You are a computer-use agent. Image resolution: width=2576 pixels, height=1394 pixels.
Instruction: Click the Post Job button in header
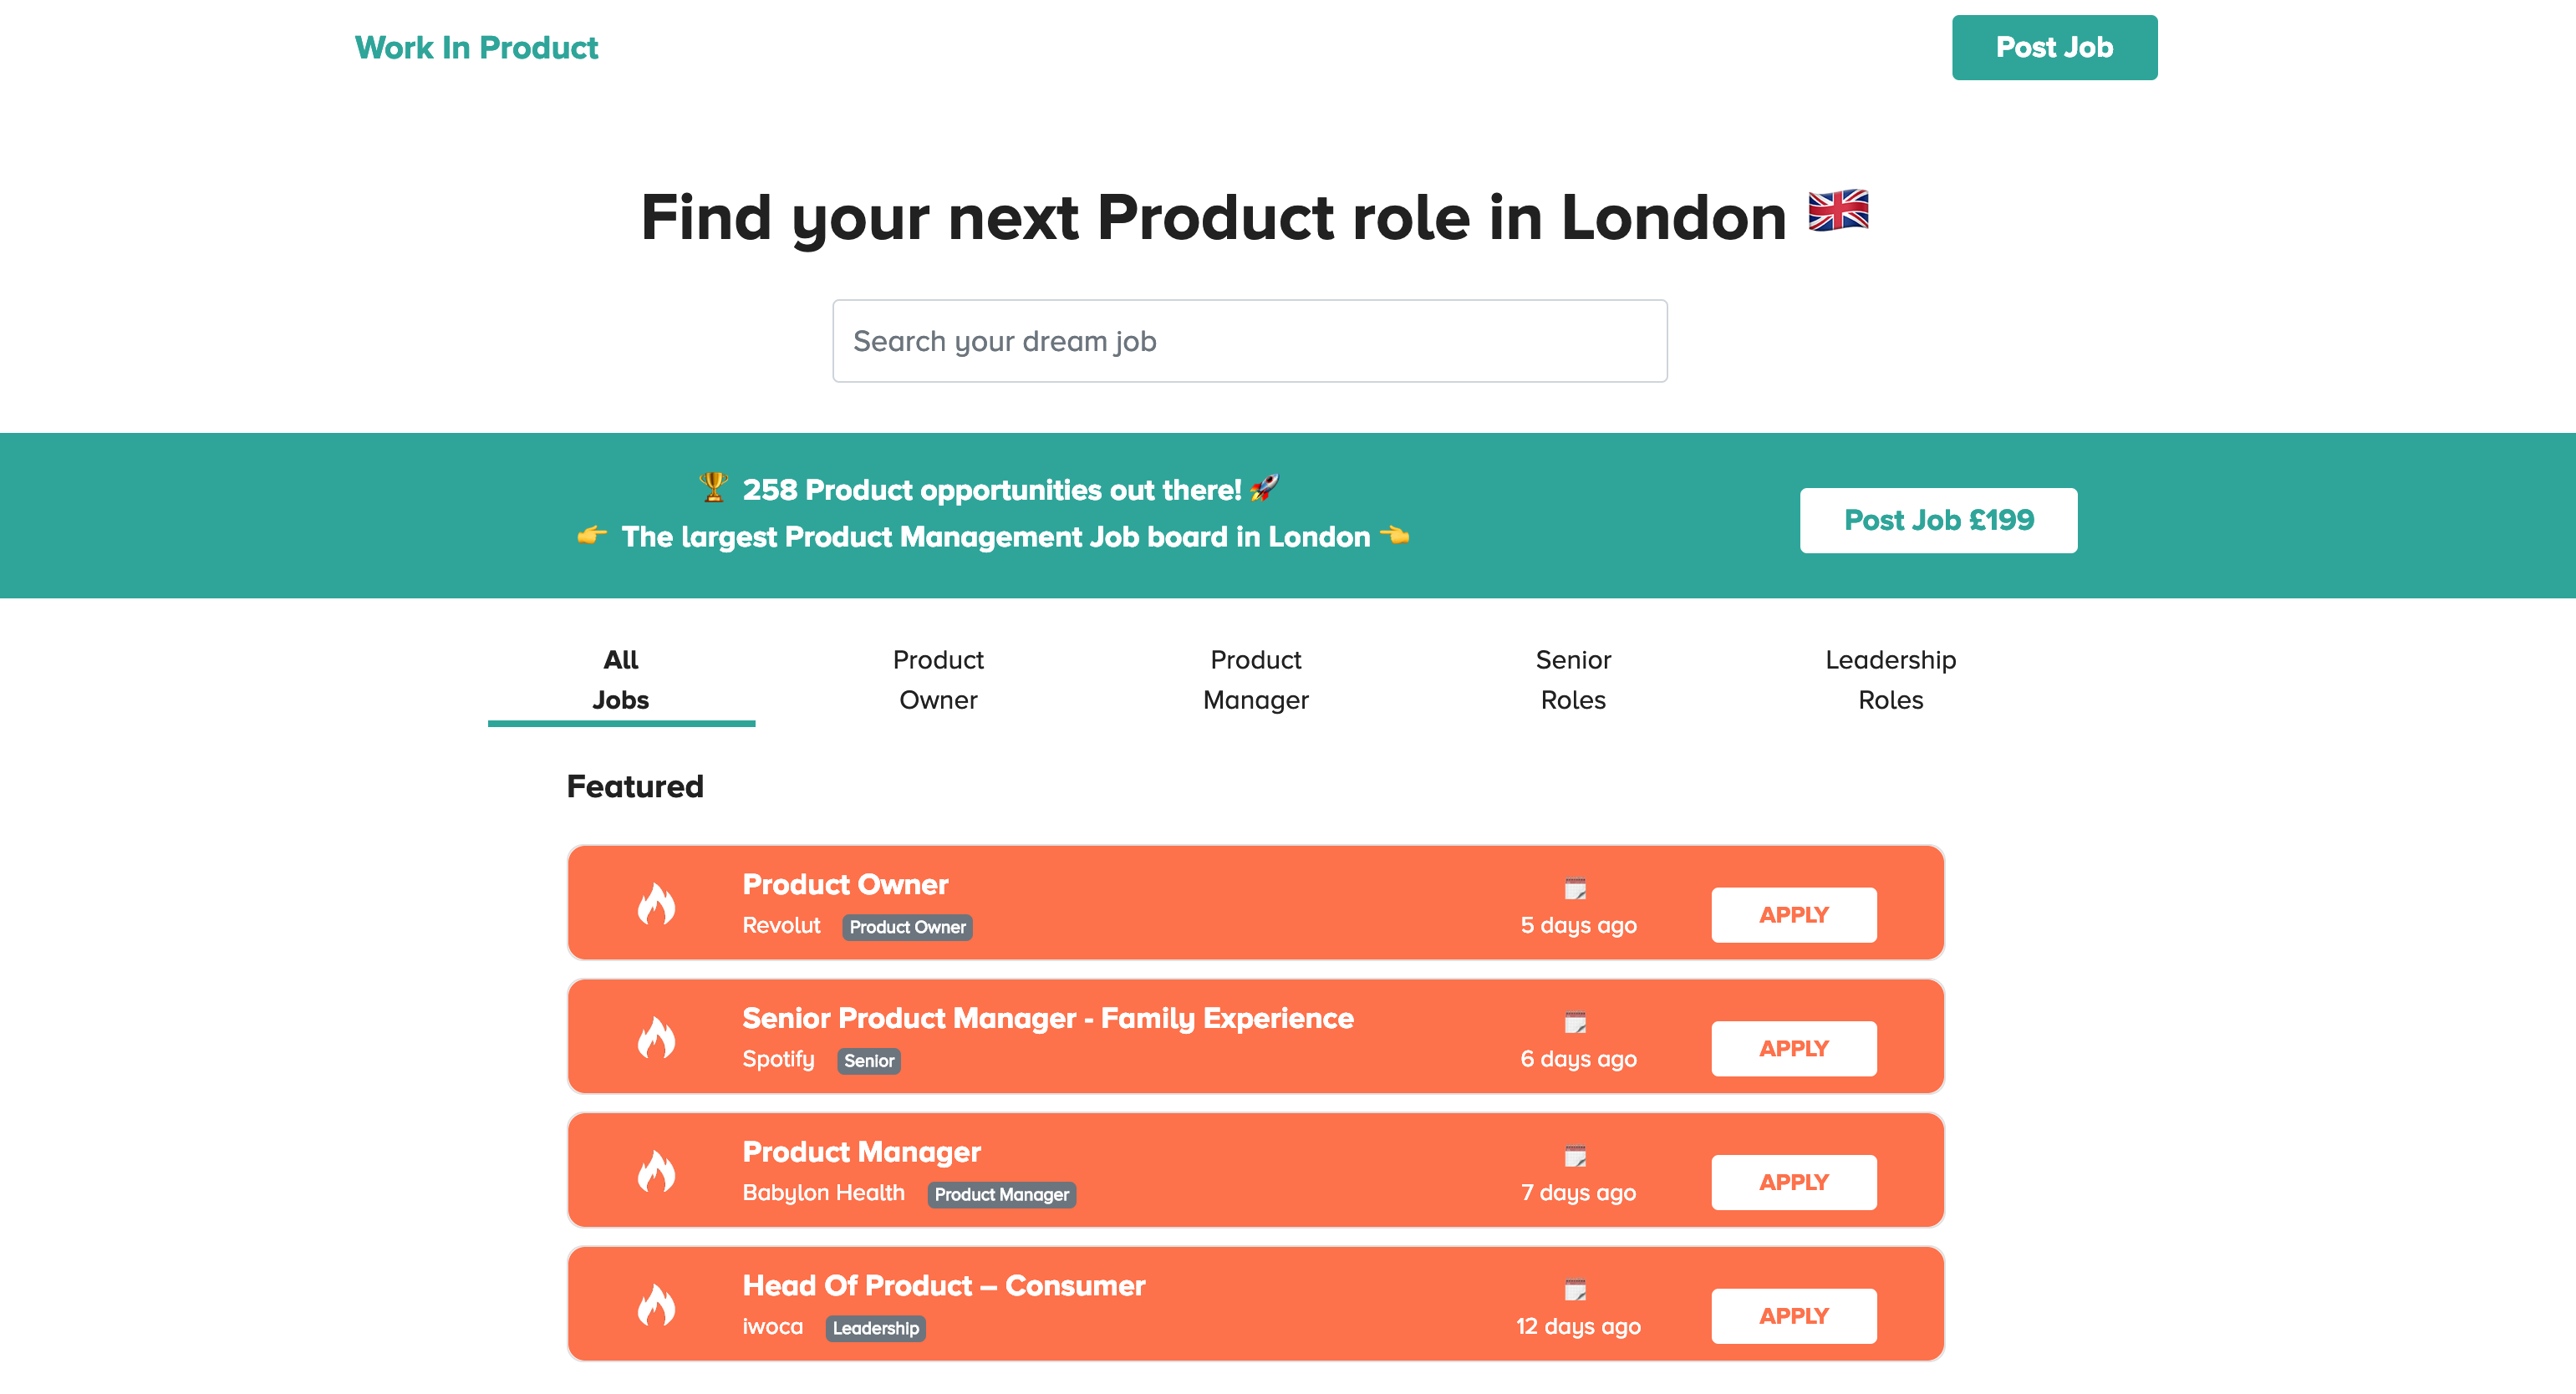click(2053, 47)
